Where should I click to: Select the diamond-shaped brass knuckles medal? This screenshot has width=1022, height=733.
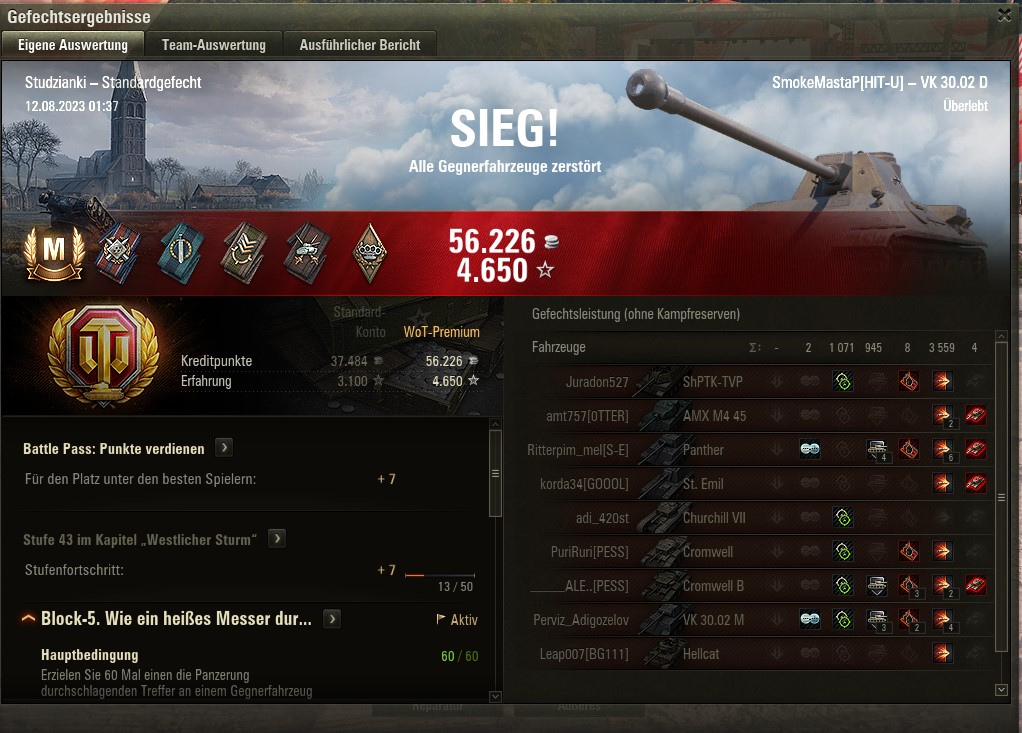pyautogui.click(x=370, y=253)
